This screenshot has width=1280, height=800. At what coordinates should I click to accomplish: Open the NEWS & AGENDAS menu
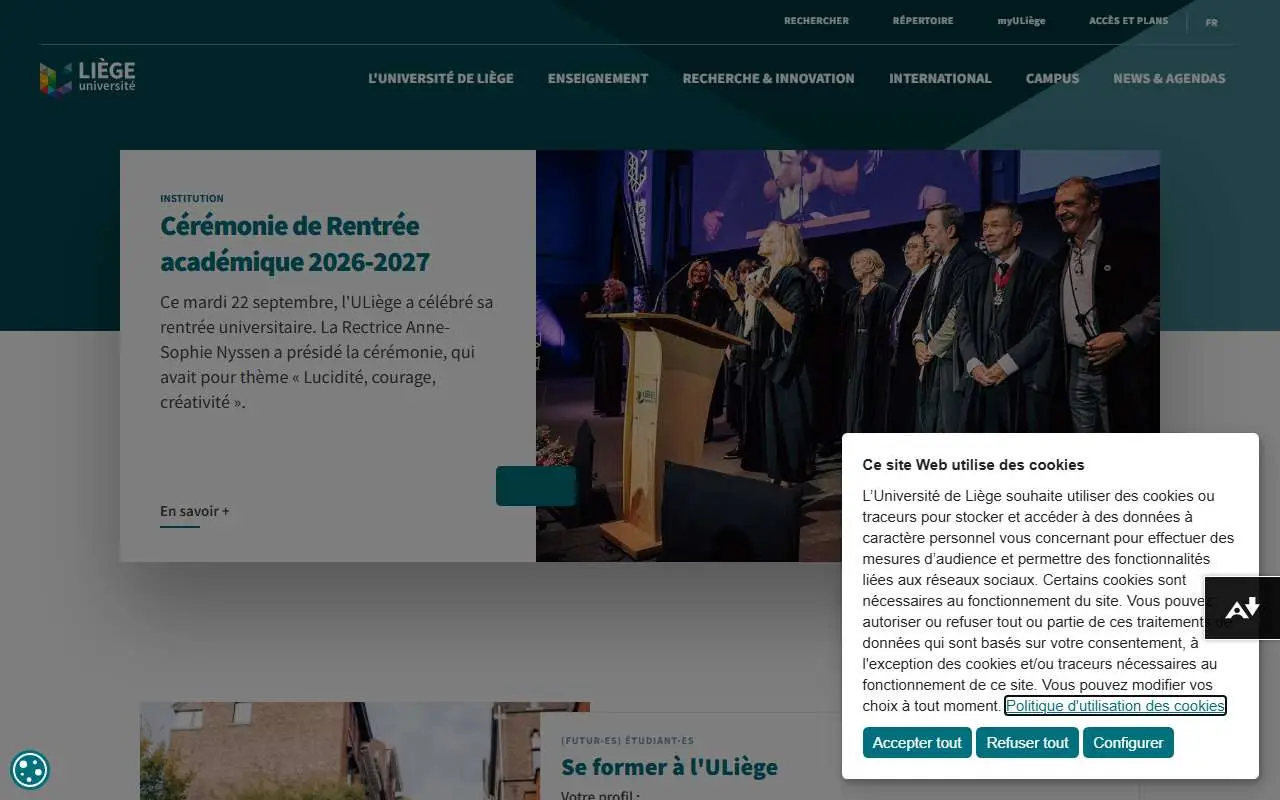[1169, 78]
